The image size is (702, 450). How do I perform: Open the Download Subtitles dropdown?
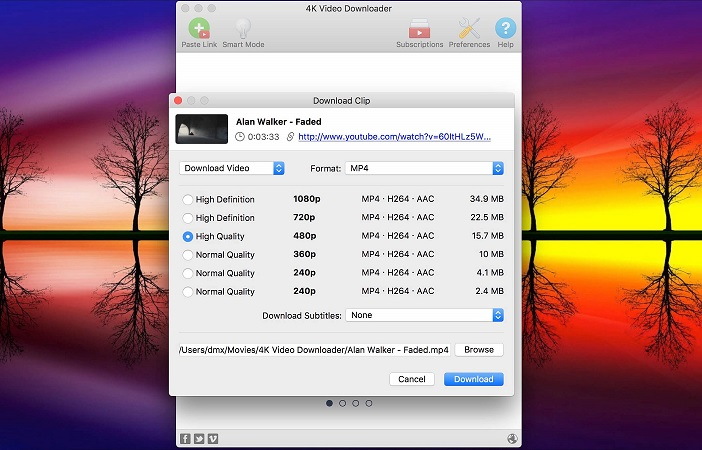coord(424,315)
